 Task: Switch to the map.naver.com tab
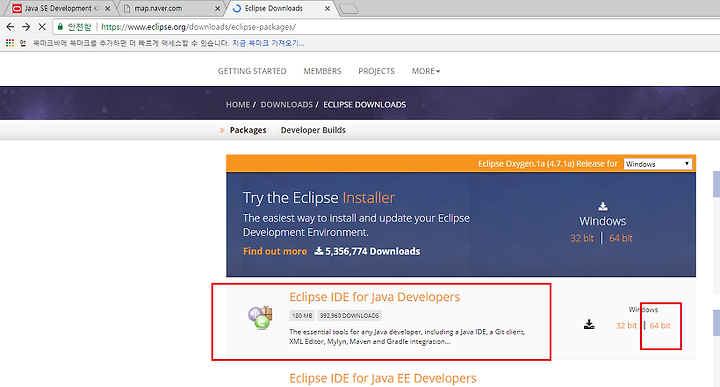click(x=170, y=8)
